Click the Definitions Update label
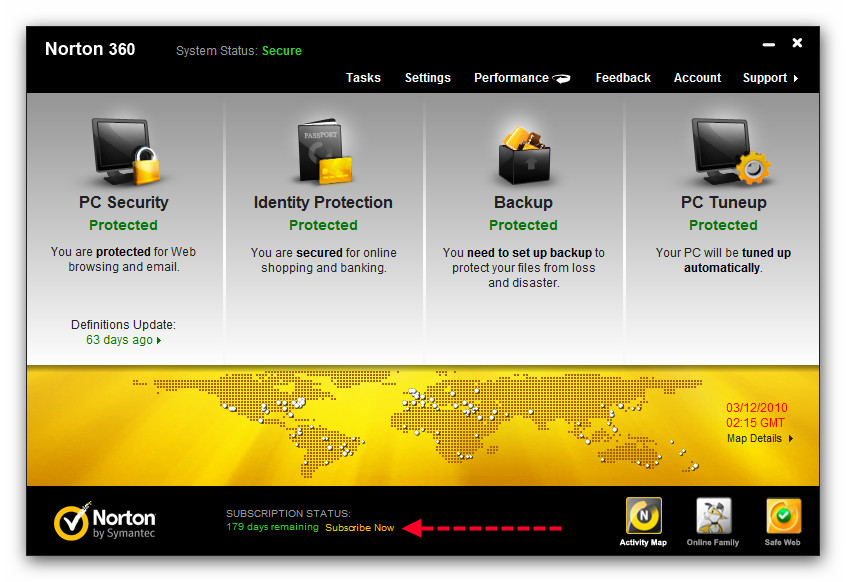 124,325
